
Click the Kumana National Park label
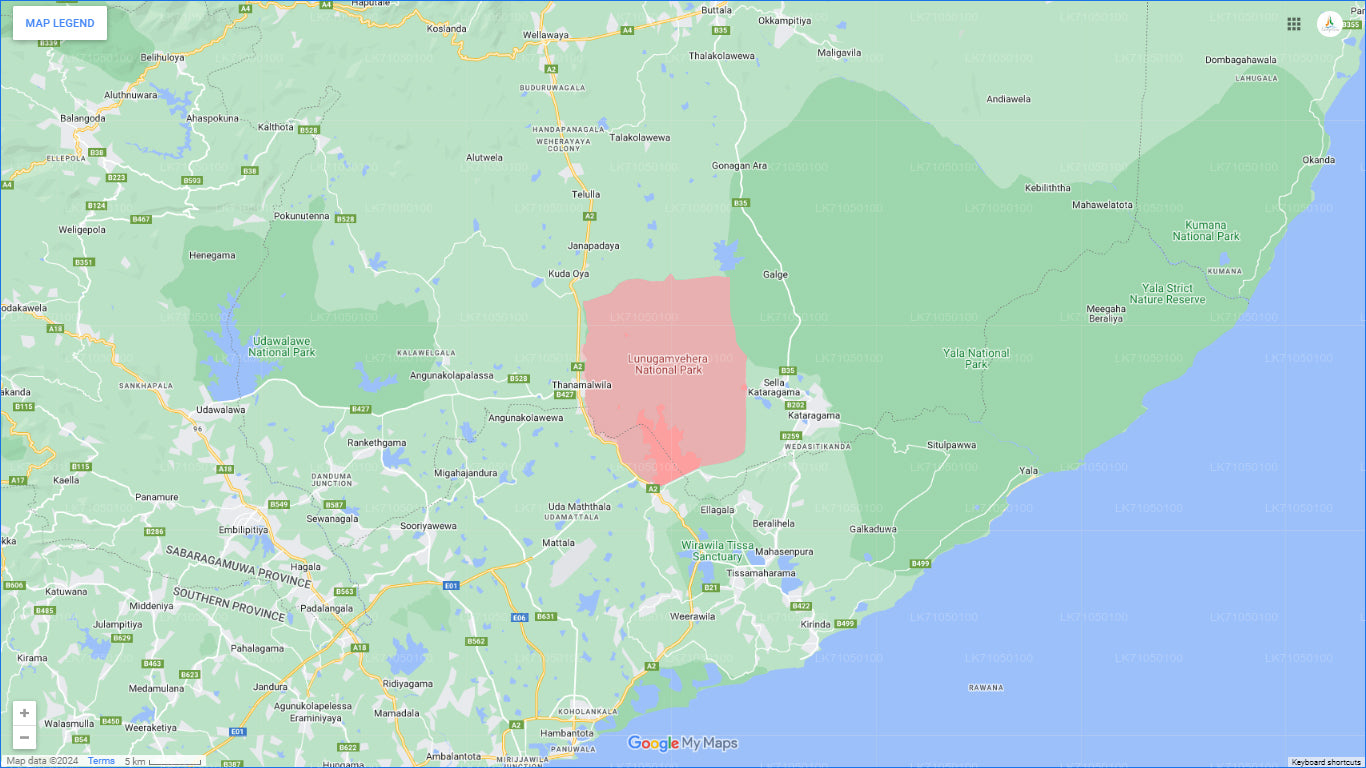click(x=1206, y=230)
